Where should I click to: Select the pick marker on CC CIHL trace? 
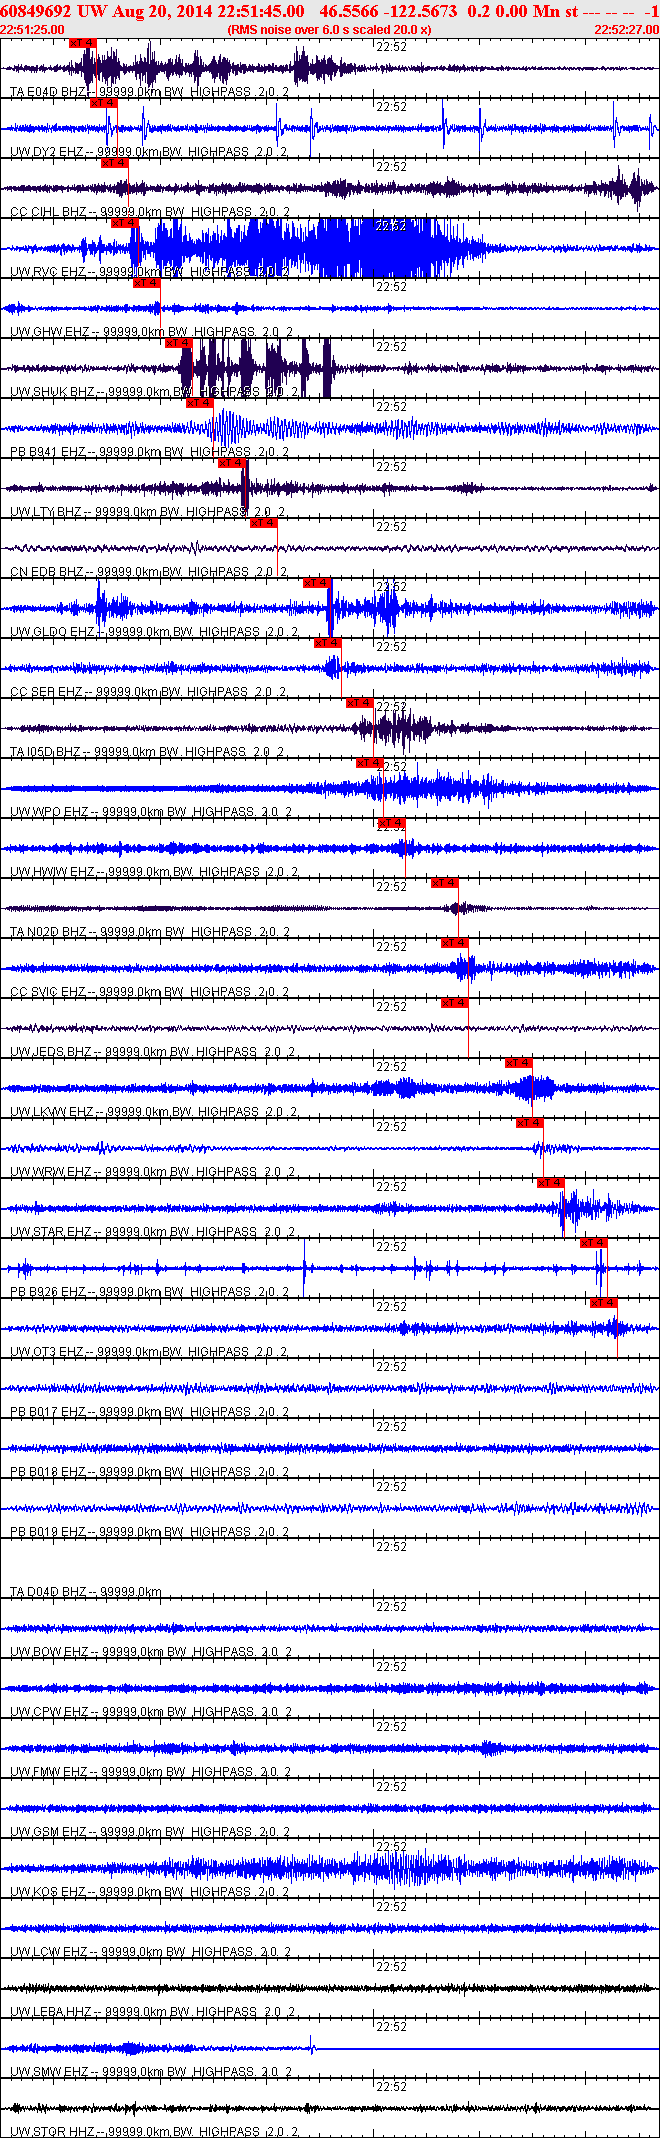[115, 163]
